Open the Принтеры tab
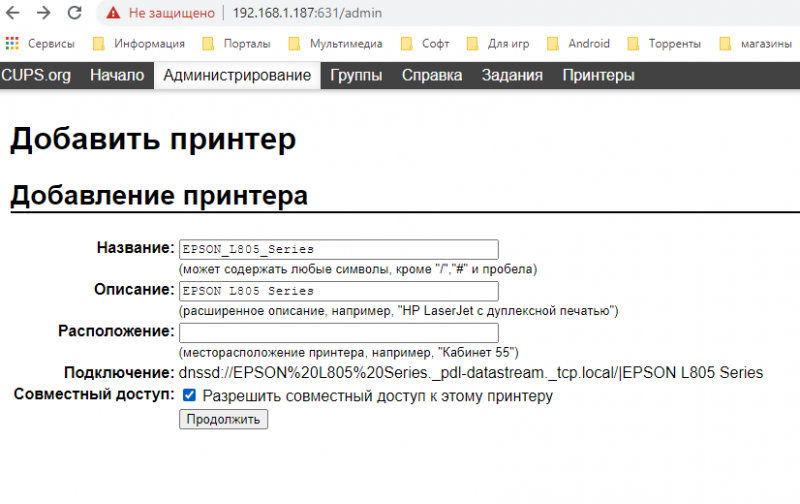The width and height of the screenshot is (800, 504). [598, 75]
